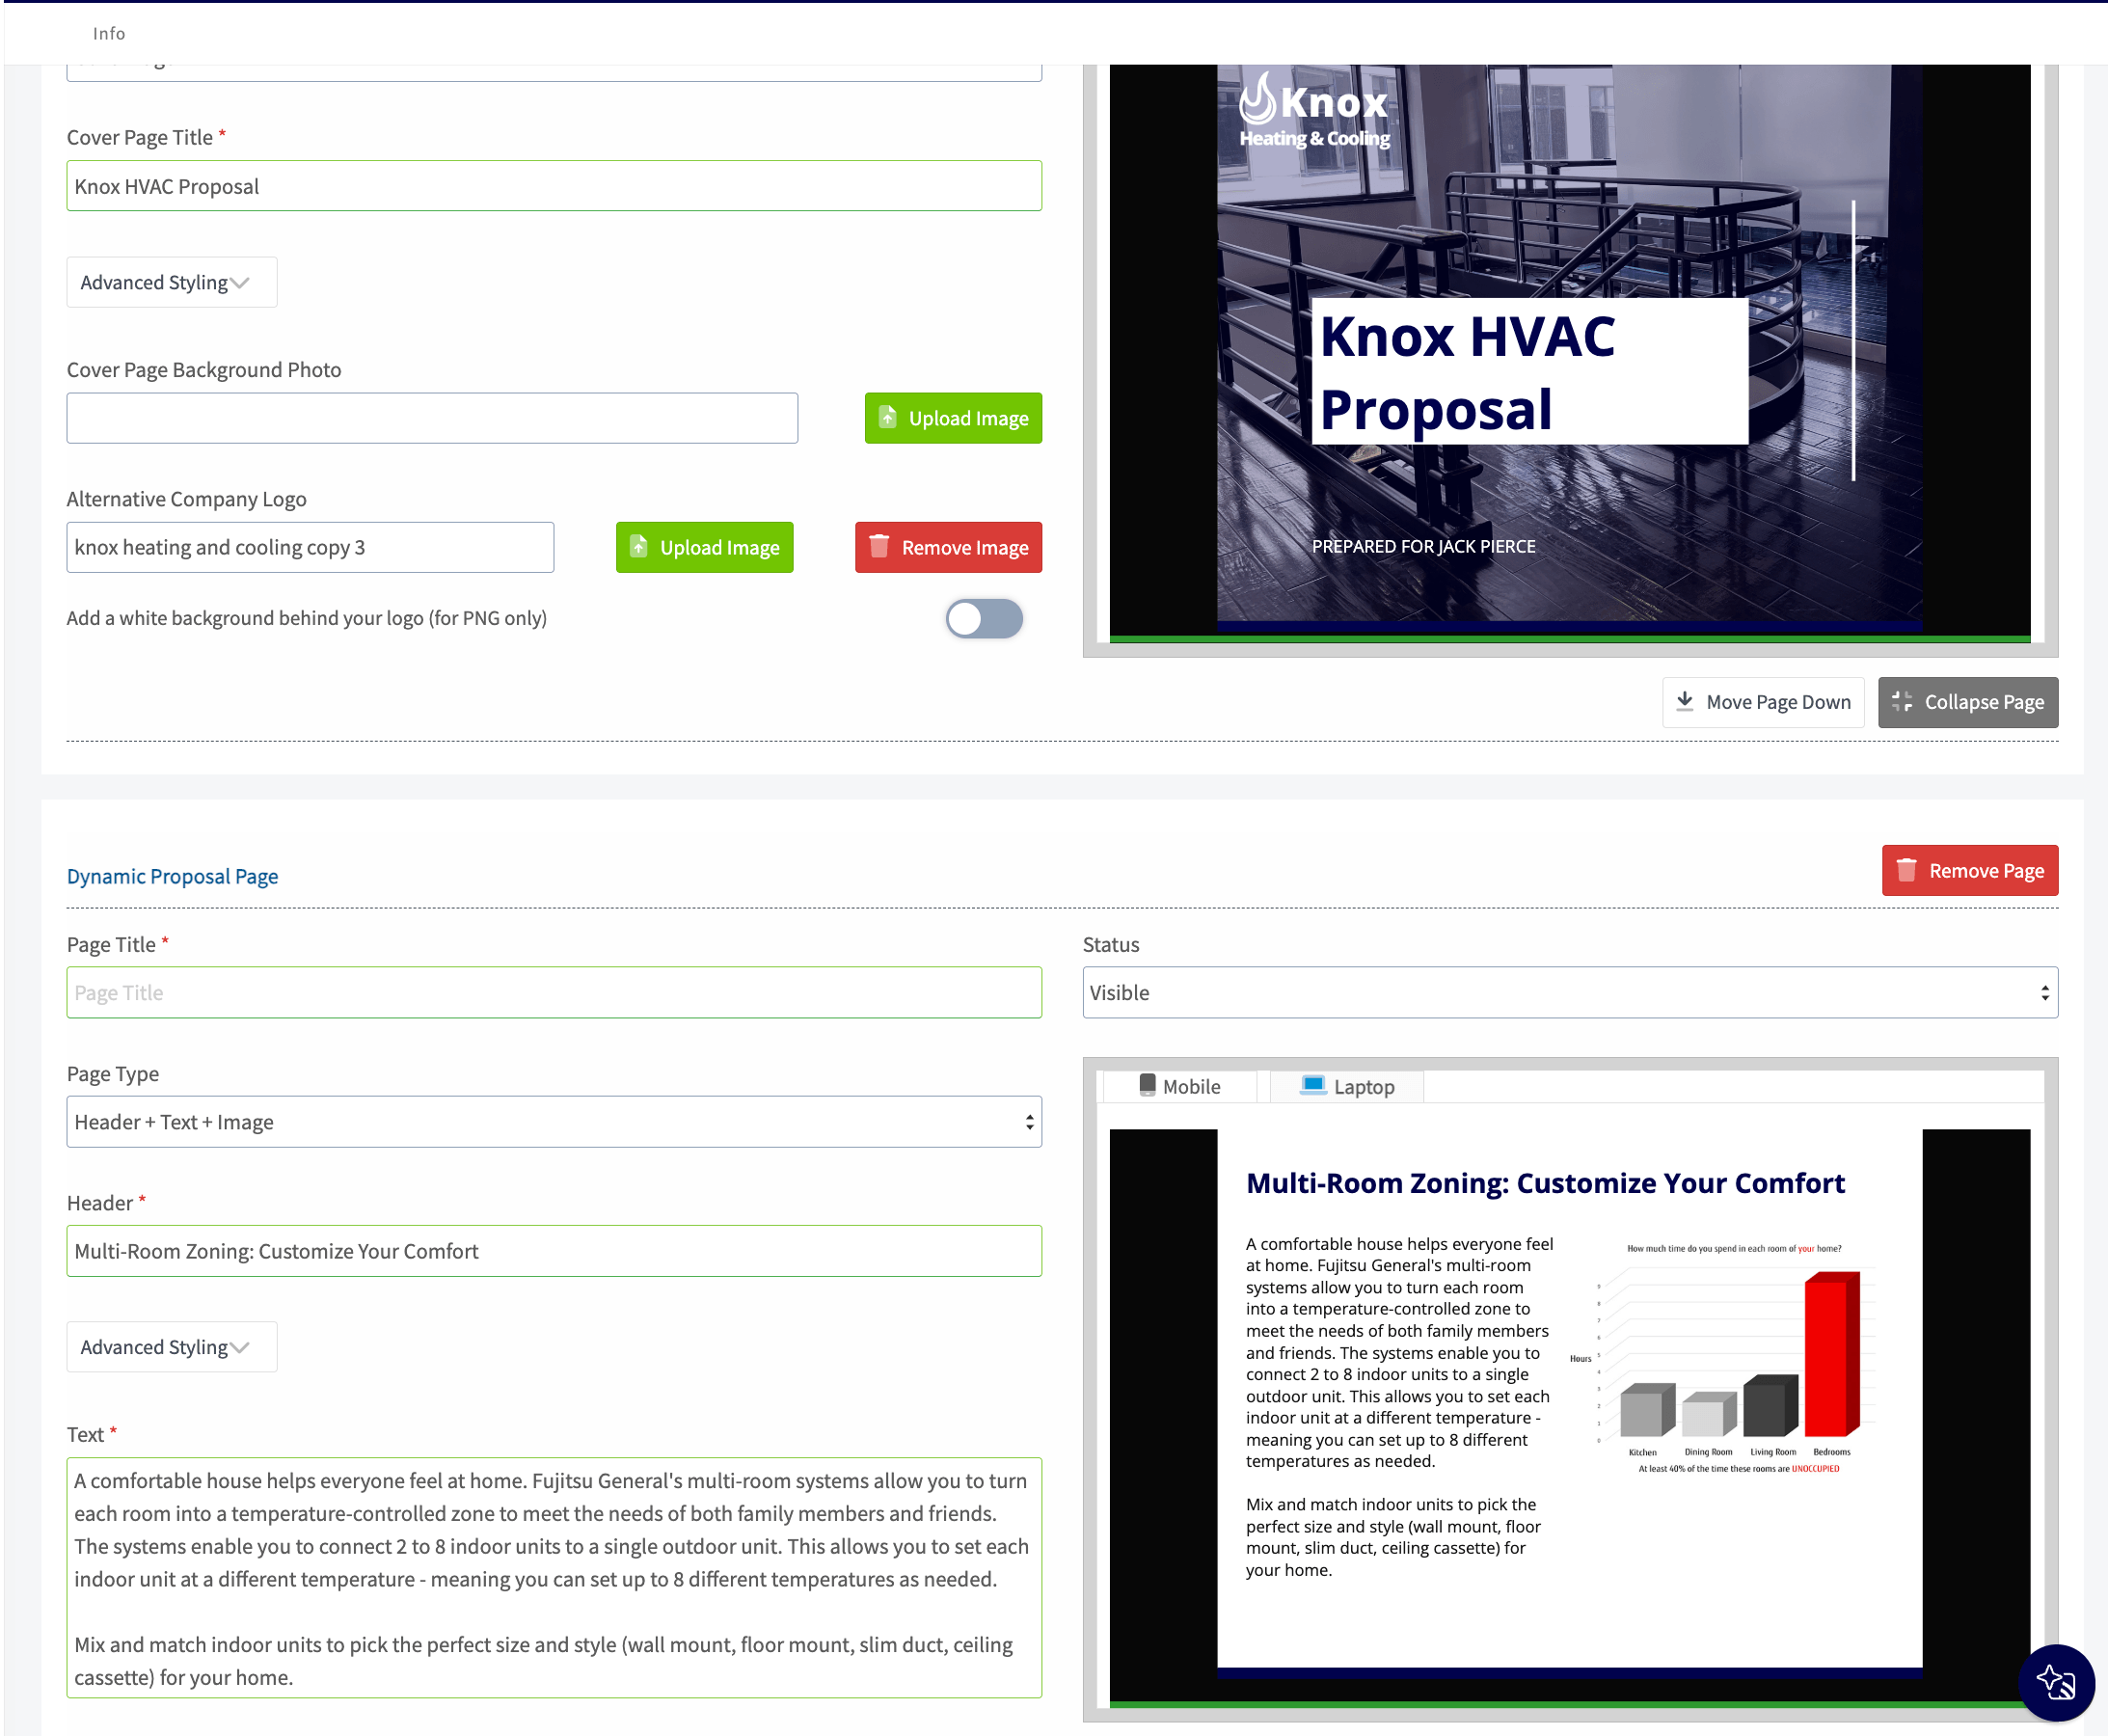
Task: Click the Knox Heating & Cooling logo
Action: [x=1314, y=110]
